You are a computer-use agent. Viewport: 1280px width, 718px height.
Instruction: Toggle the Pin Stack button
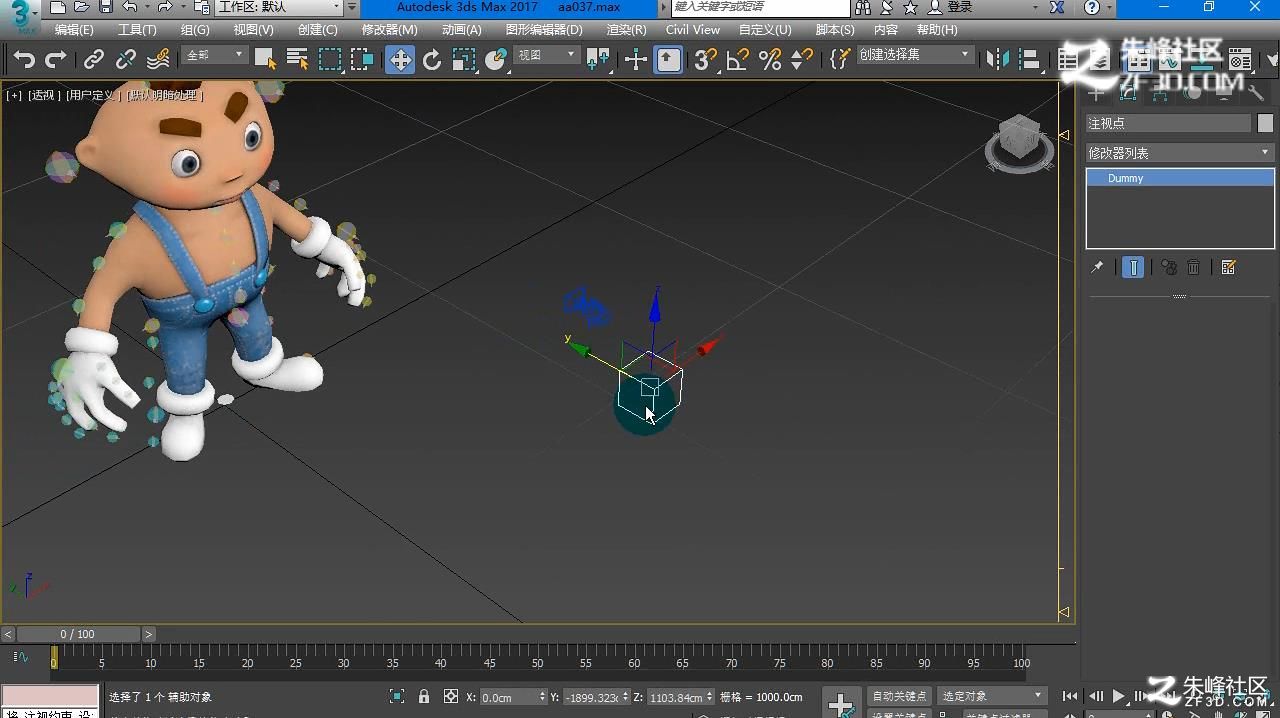coord(1097,267)
